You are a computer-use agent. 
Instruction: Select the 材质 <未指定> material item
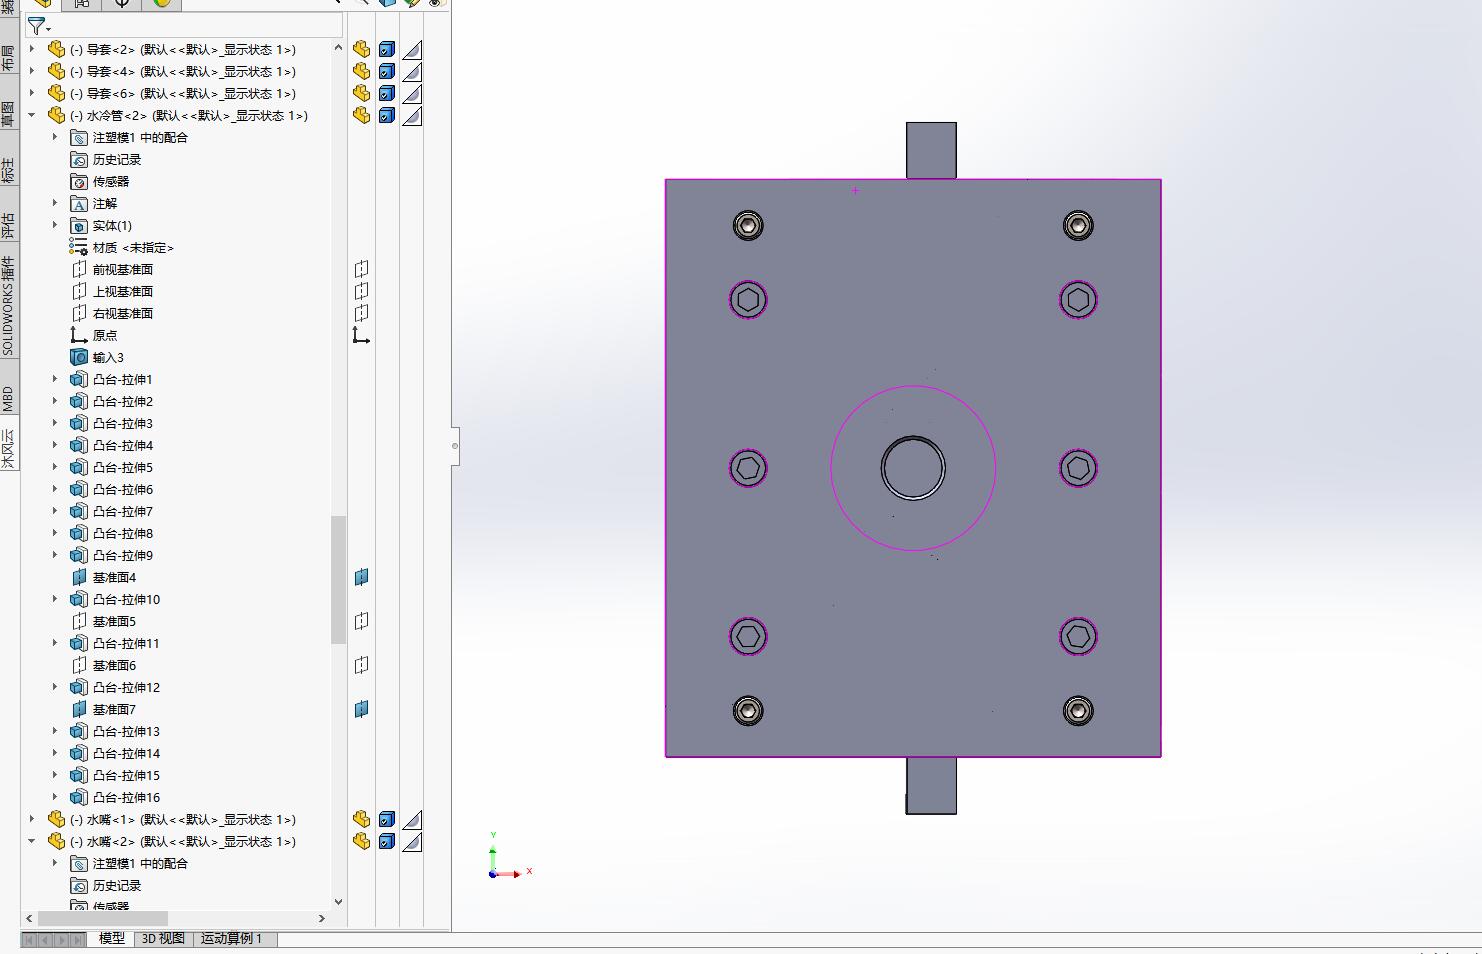tap(122, 248)
